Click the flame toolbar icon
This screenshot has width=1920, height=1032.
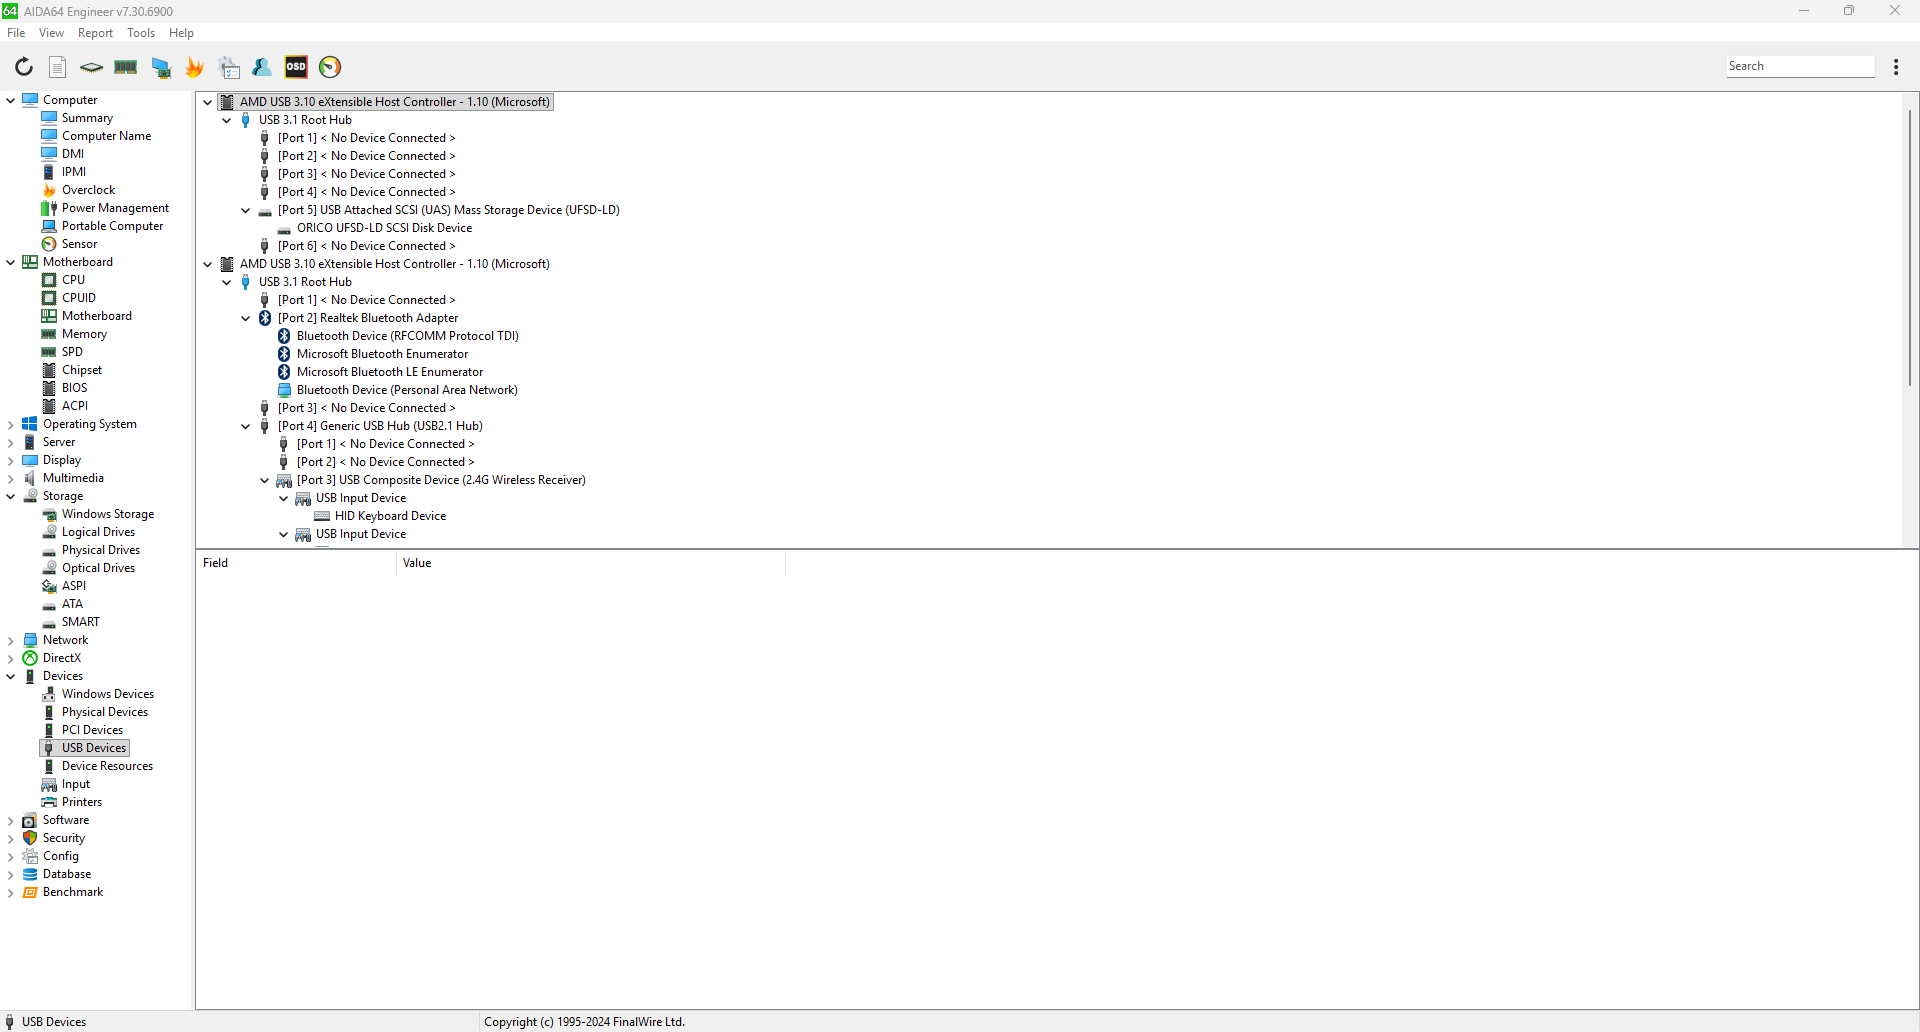(x=195, y=67)
